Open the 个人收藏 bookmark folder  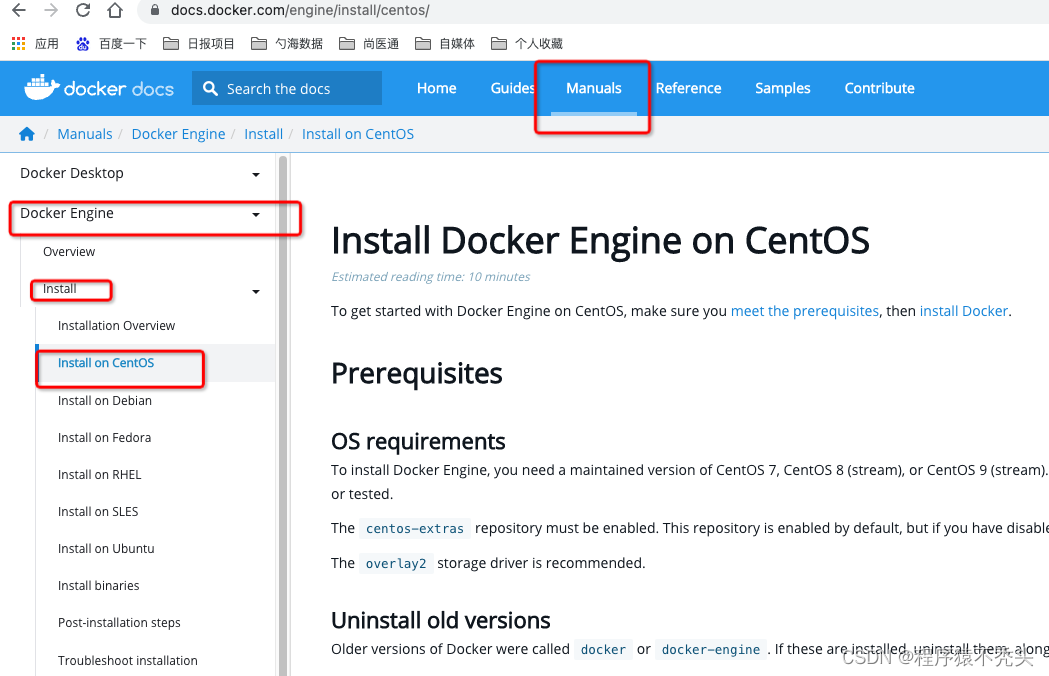coord(527,44)
